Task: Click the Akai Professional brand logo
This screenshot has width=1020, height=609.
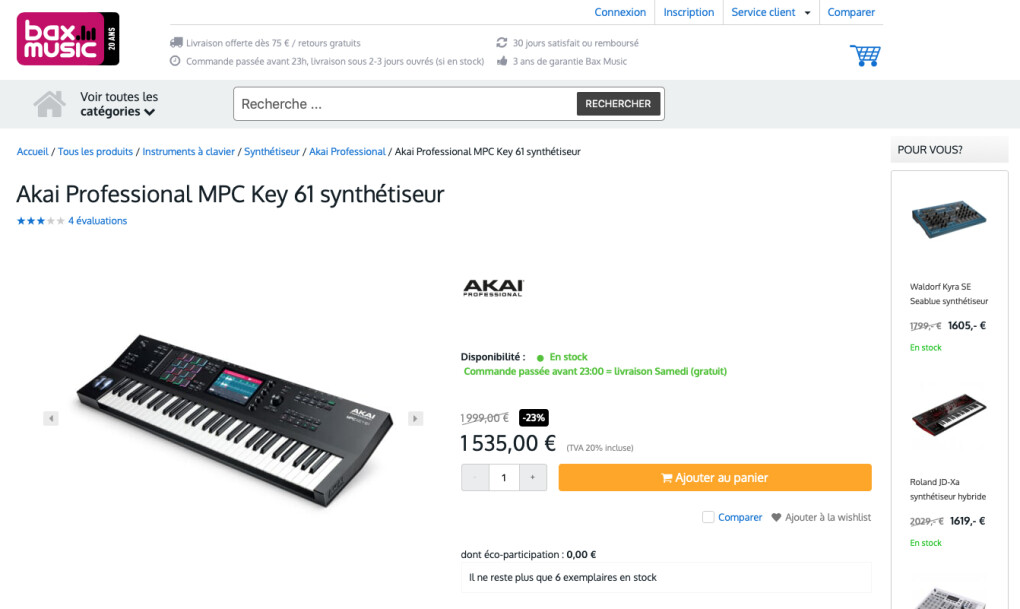Action: tap(493, 288)
